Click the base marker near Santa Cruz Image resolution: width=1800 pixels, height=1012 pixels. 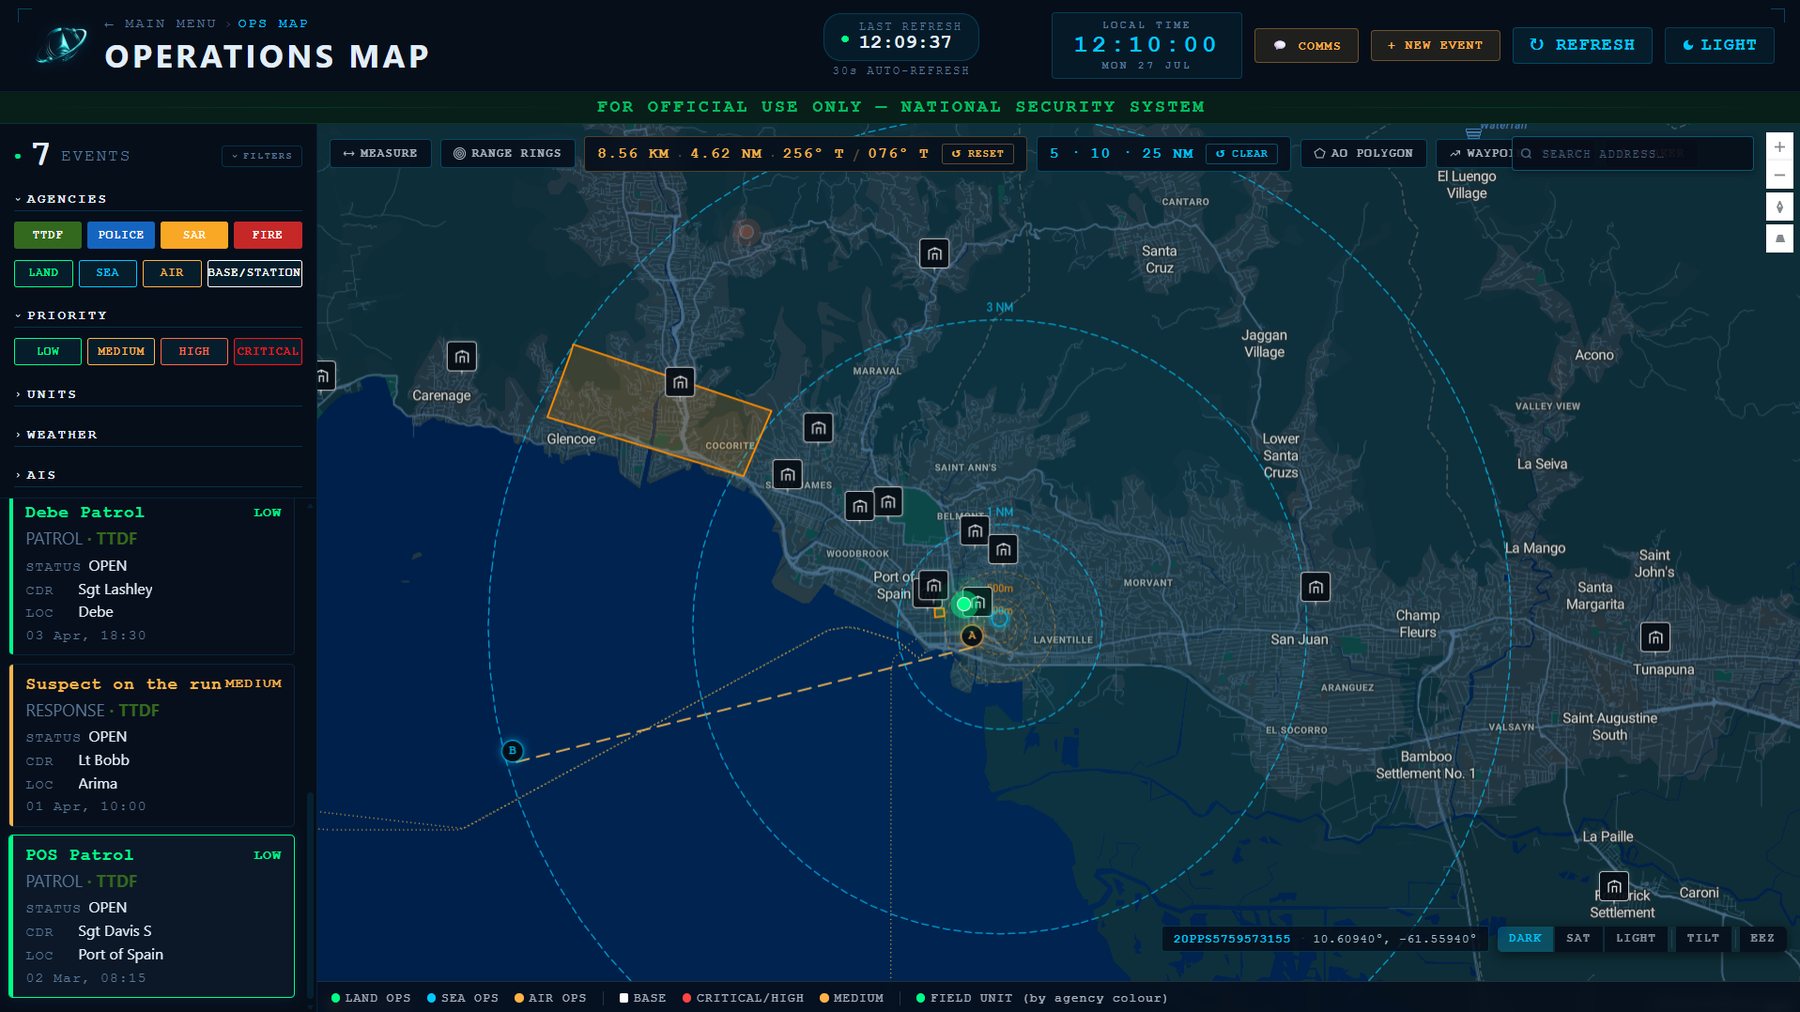pyautogui.click(x=934, y=254)
